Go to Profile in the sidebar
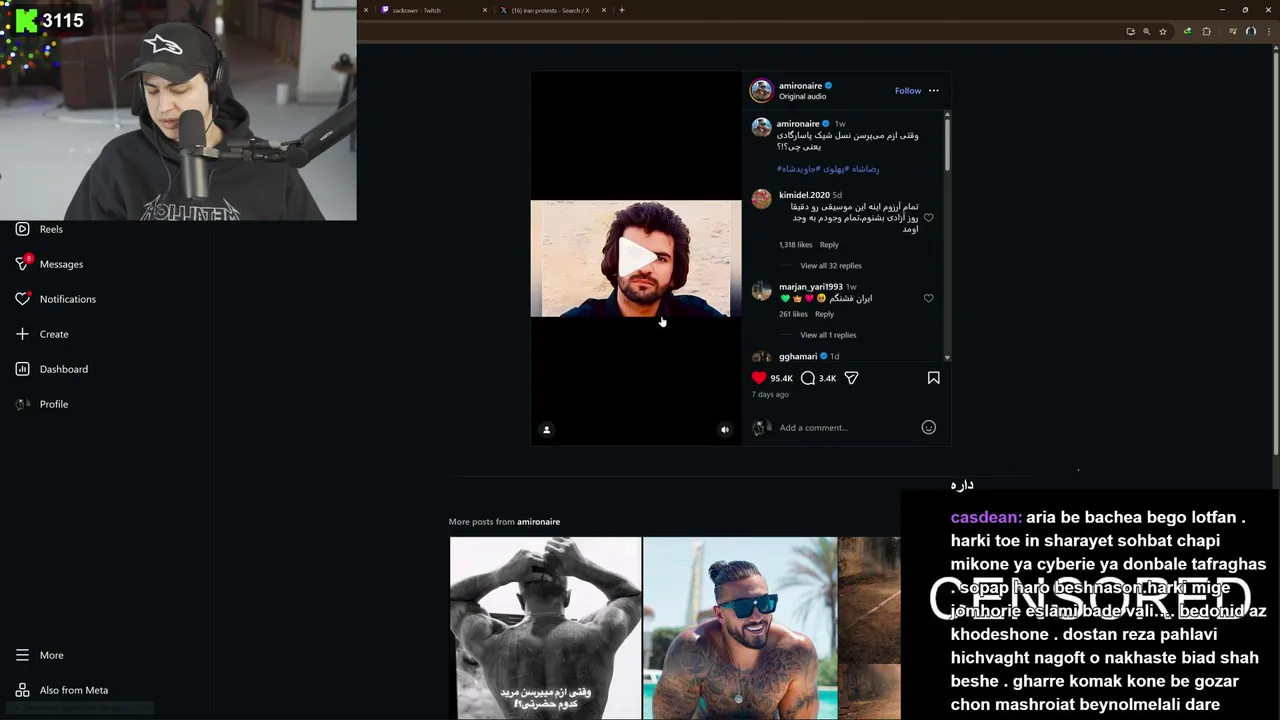 click(x=42, y=404)
